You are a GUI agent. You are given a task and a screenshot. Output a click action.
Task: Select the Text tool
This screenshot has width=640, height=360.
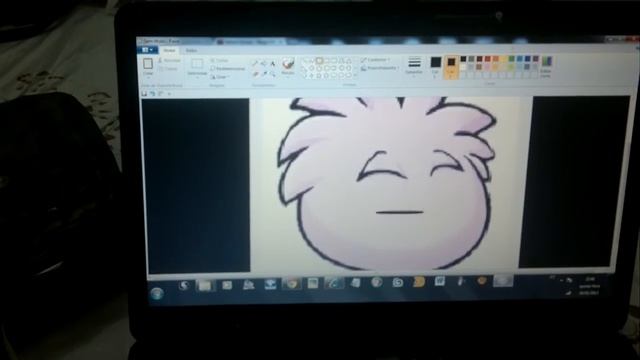coord(273,63)
